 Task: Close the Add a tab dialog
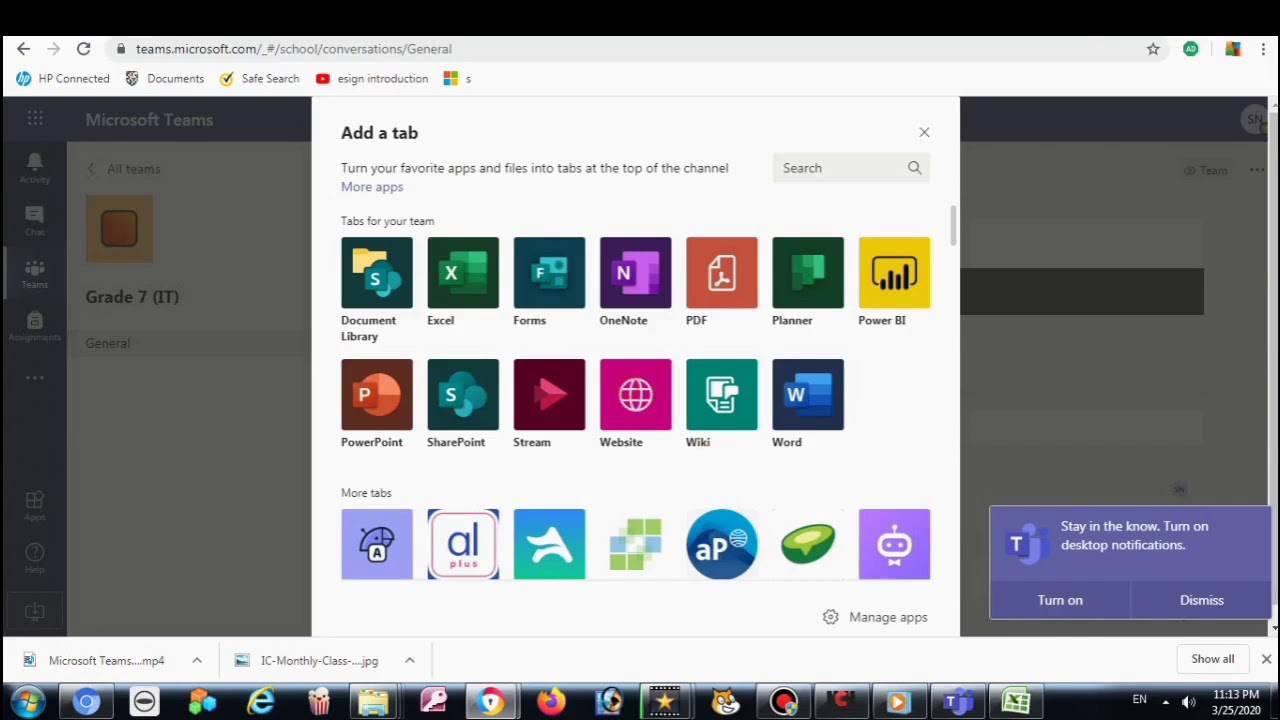[x=924, y=132]
